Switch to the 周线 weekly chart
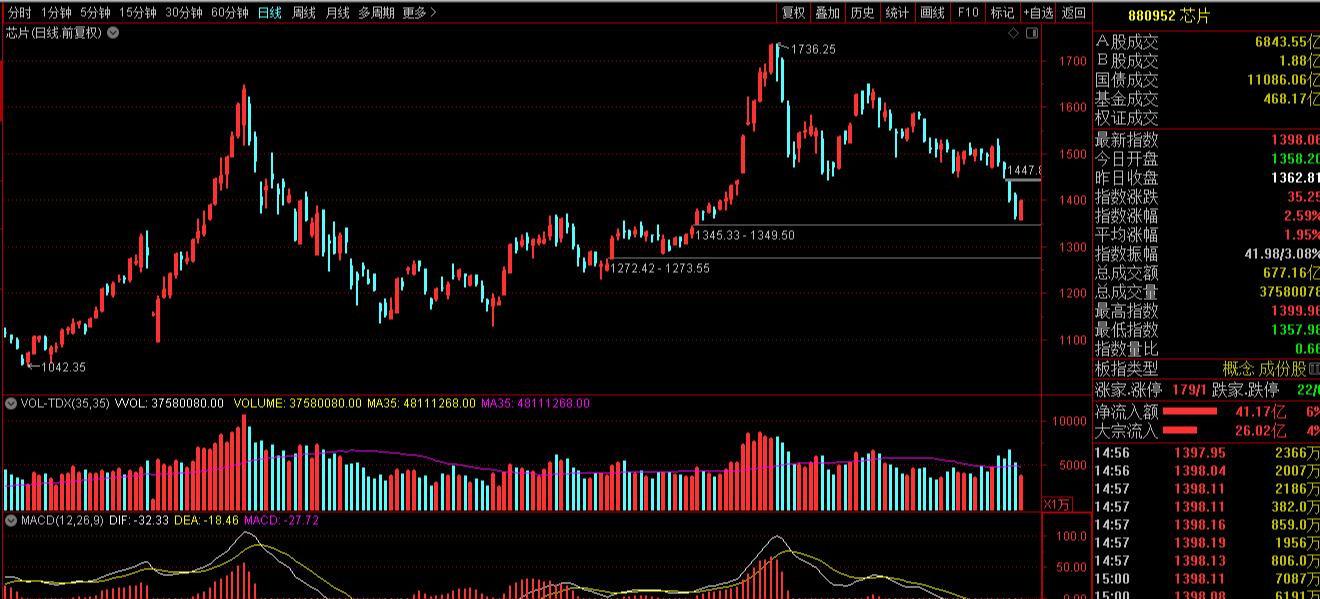The width and height of the screenshot is (1320, 599). pos(304,13)
